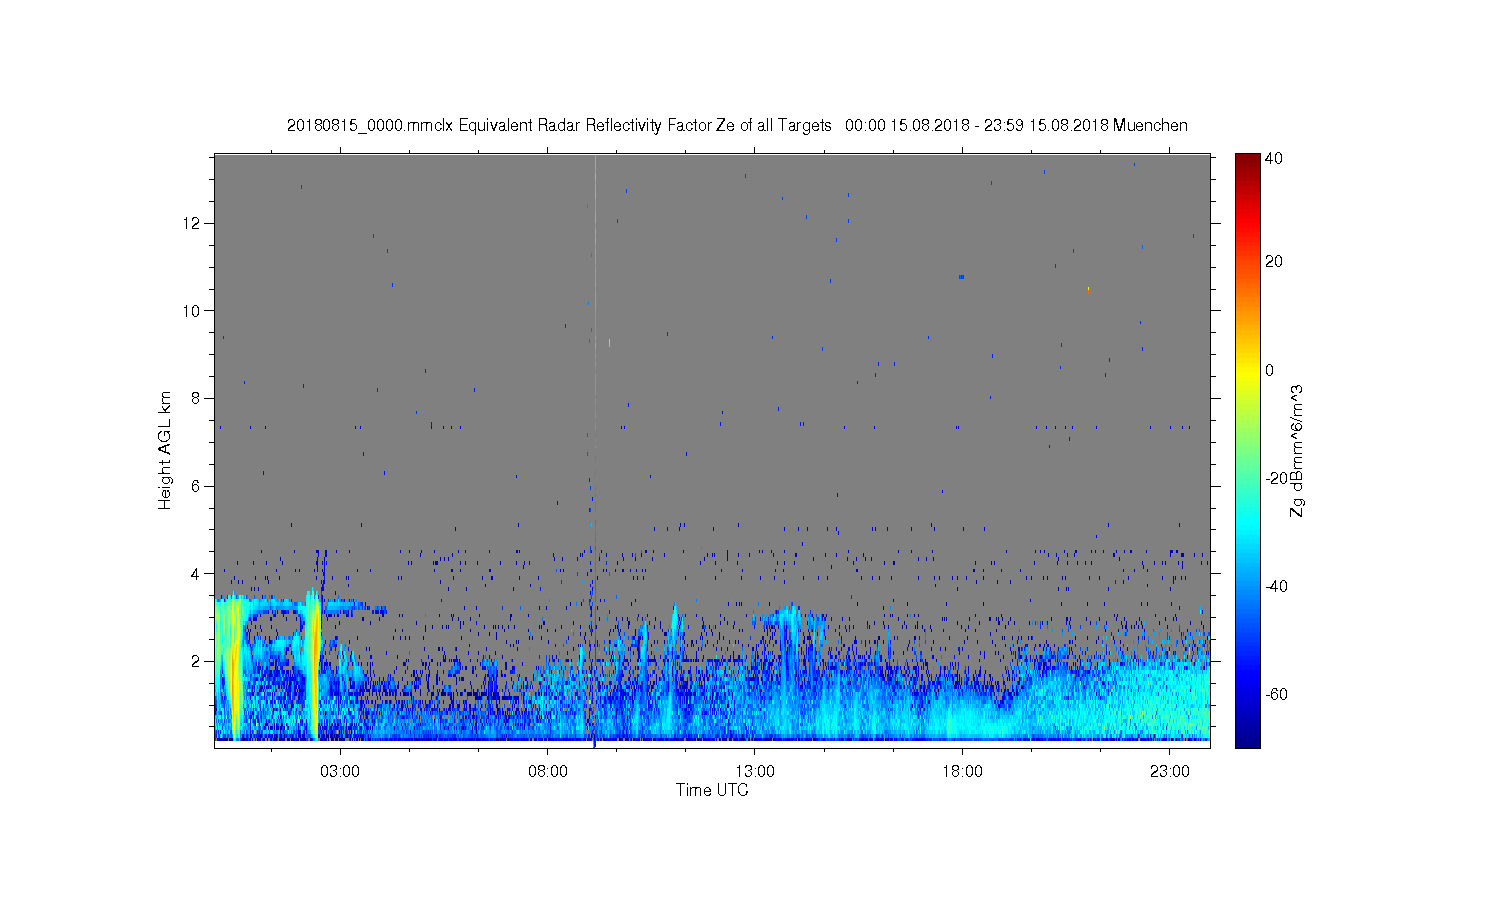Click the 13:00 time tick label

[x=755, y=772]
